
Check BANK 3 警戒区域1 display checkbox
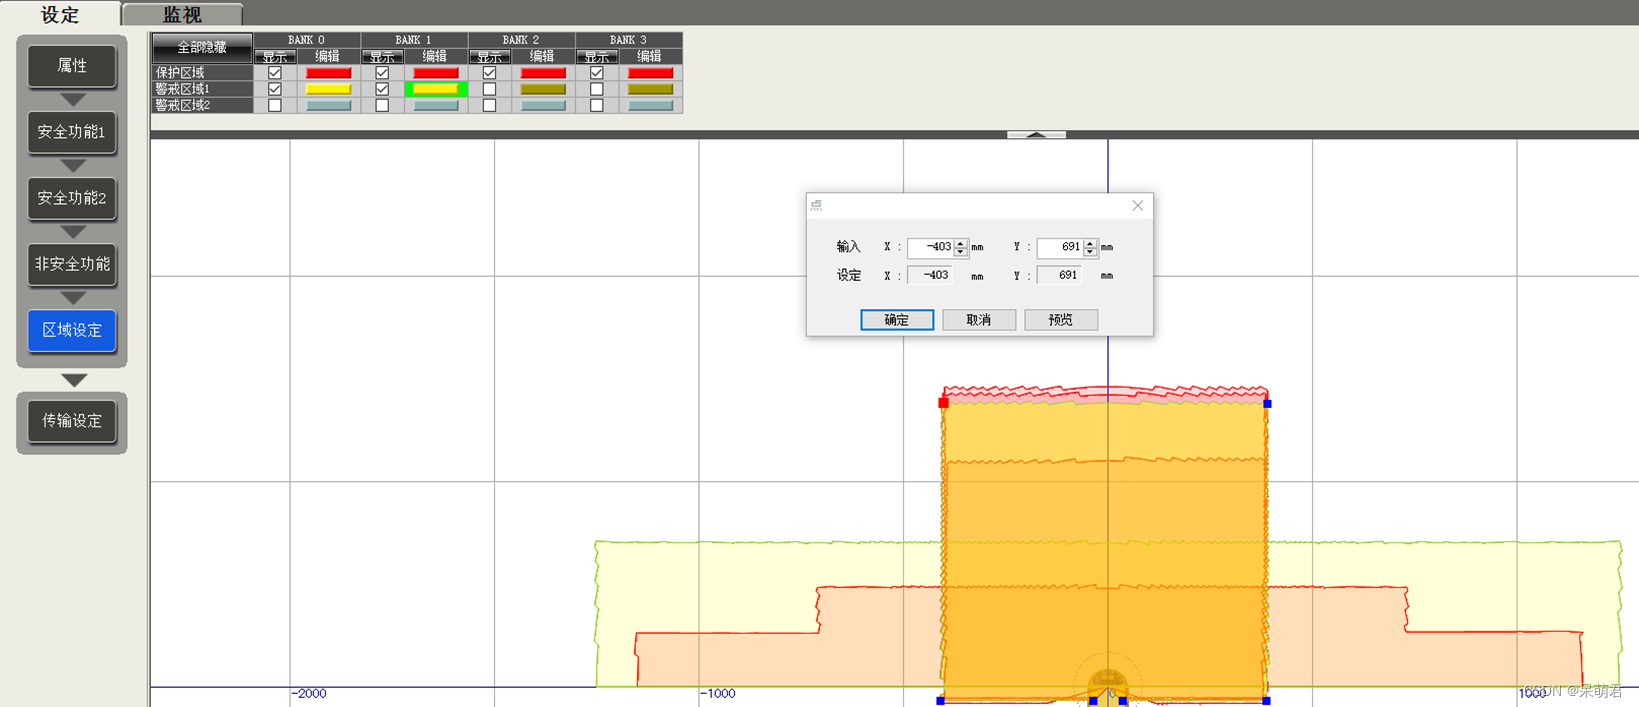[597, 89]
